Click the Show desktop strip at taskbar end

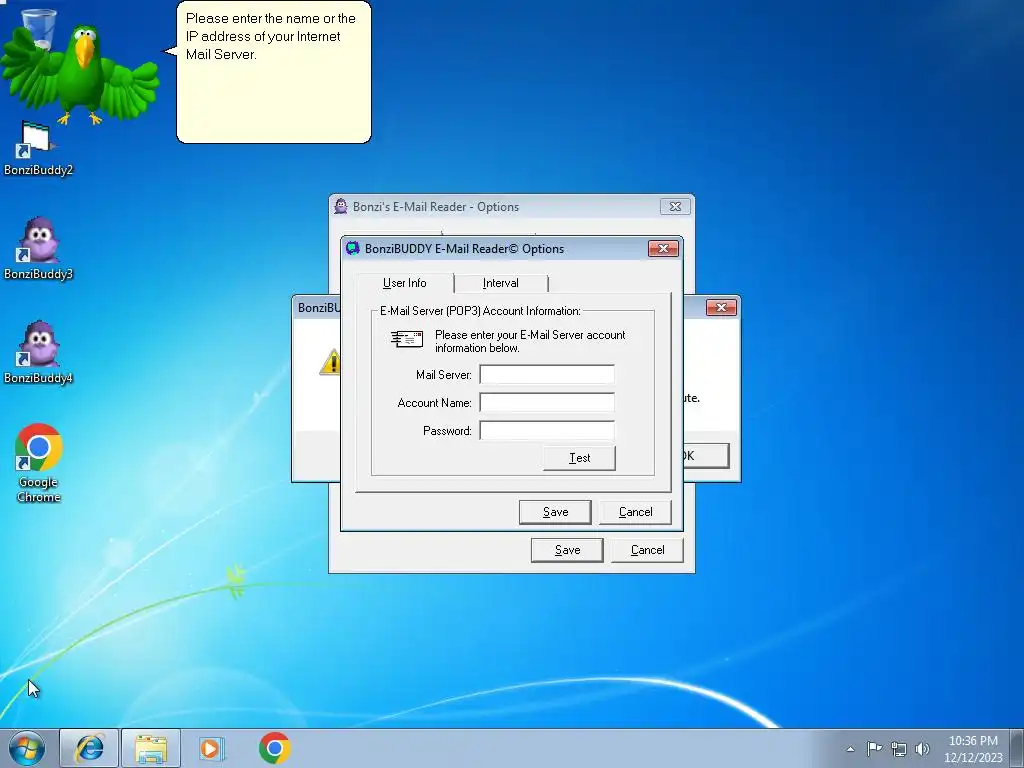click(x=1019, y=748)
